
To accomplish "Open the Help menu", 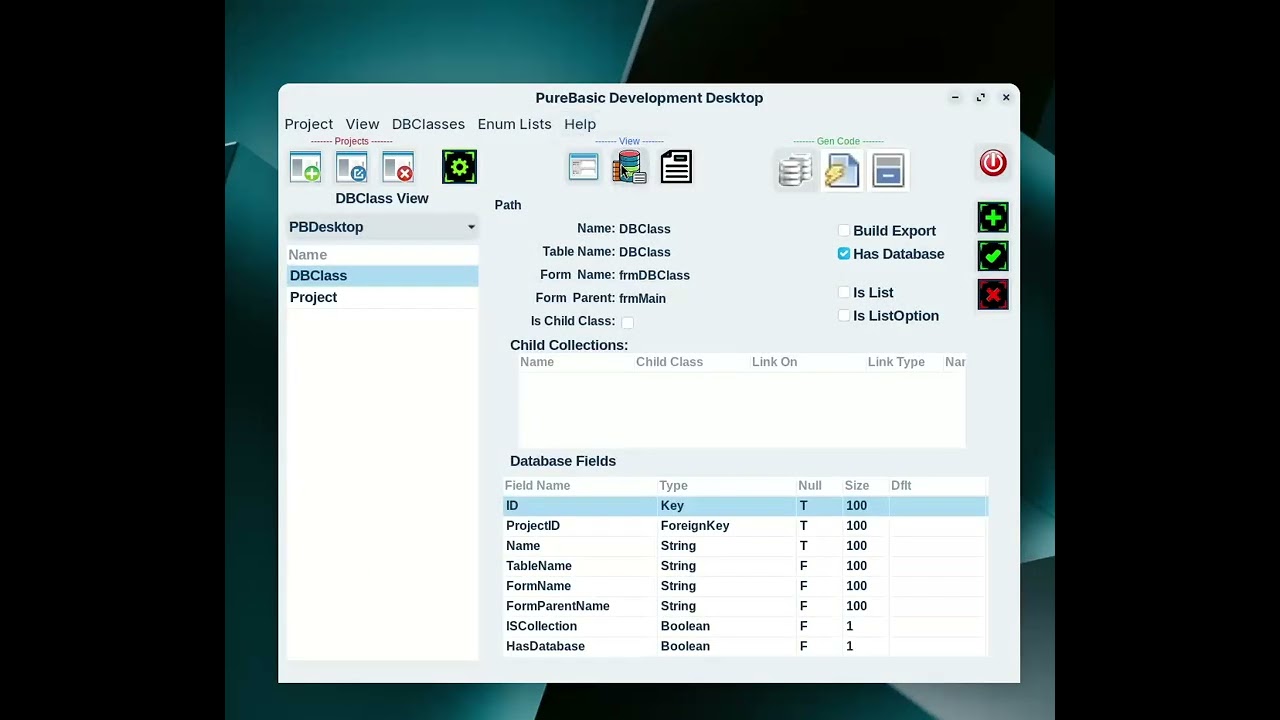I will click(x=580, y=124).
